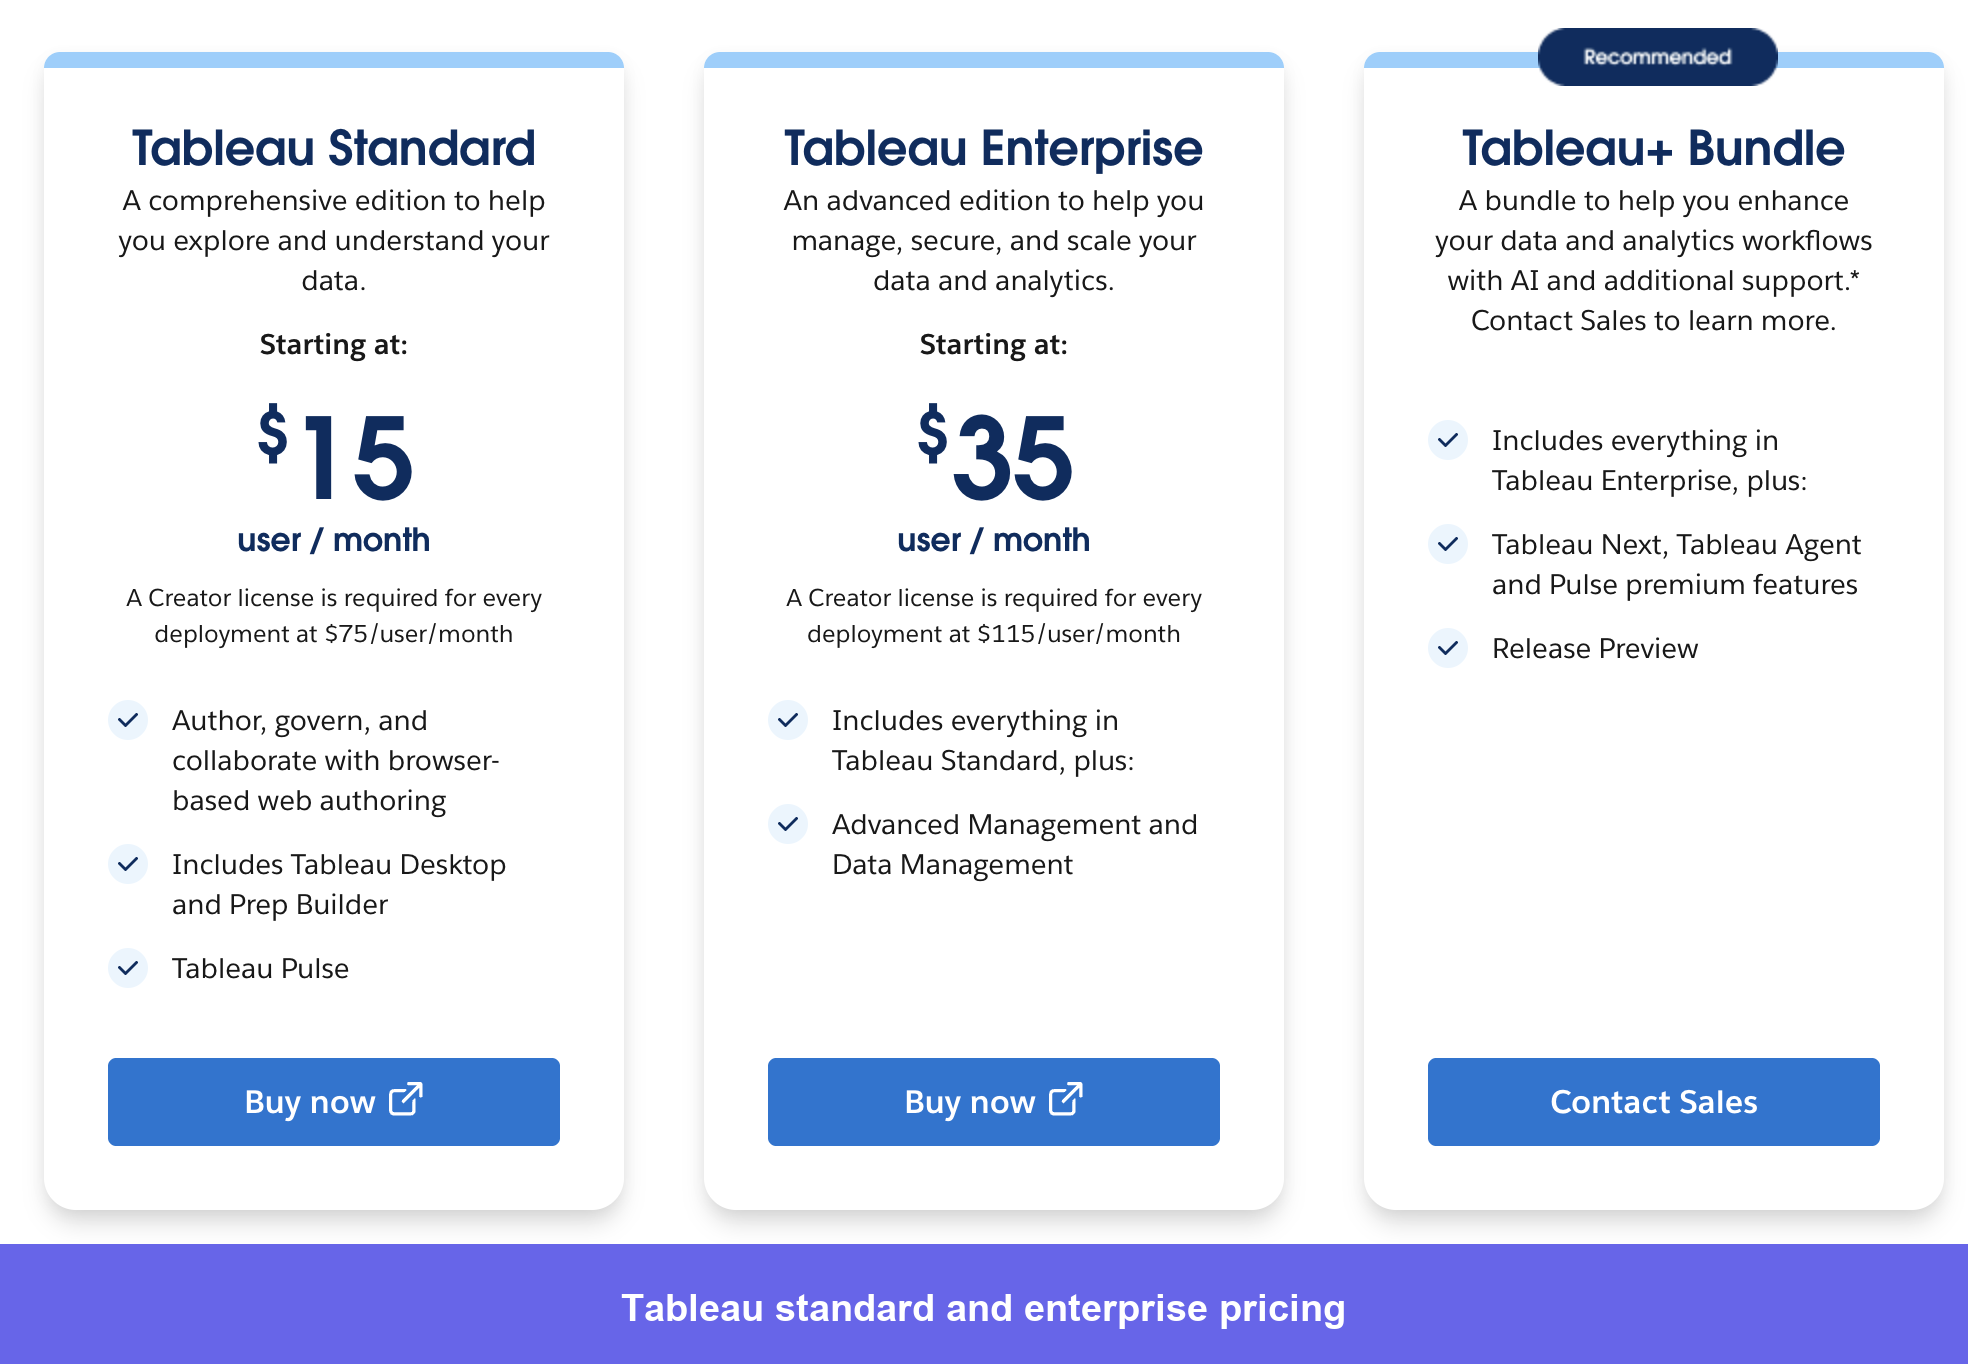Screen dimensions: 1968x1364
Task: Click the checkmark next to Tableau Desktop and Prep Builder
Action: pyautogui.click(x=128, y=865)
